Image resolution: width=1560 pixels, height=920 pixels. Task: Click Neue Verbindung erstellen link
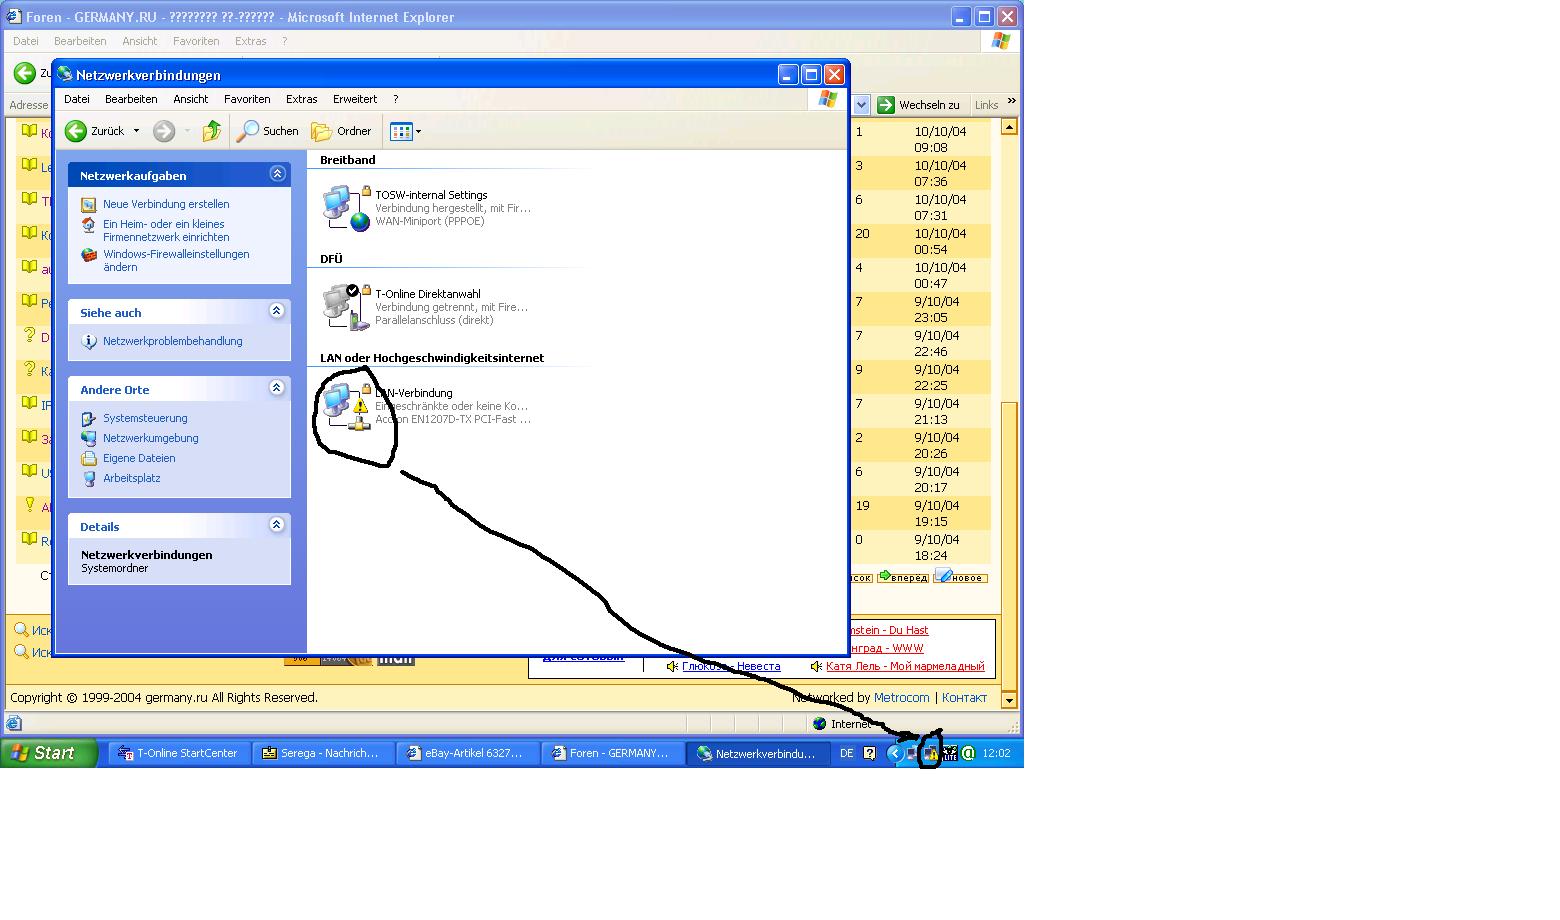point(166,204)
